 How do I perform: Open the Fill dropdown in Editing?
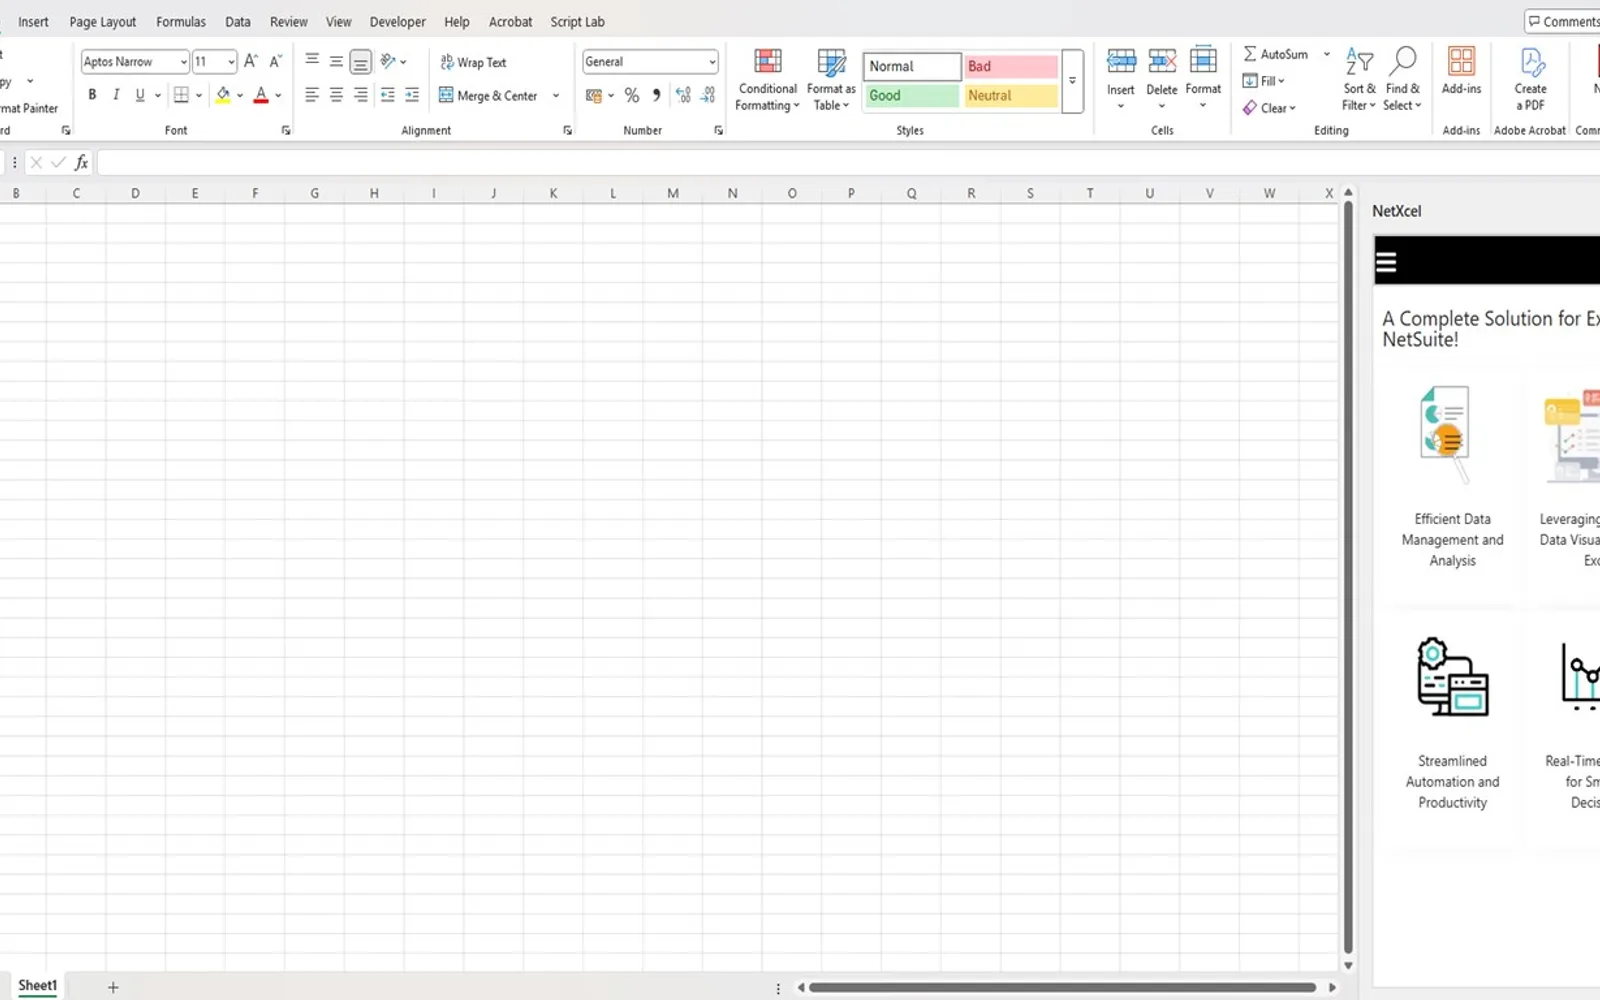pyautogui.click(x=1264, y=81)
